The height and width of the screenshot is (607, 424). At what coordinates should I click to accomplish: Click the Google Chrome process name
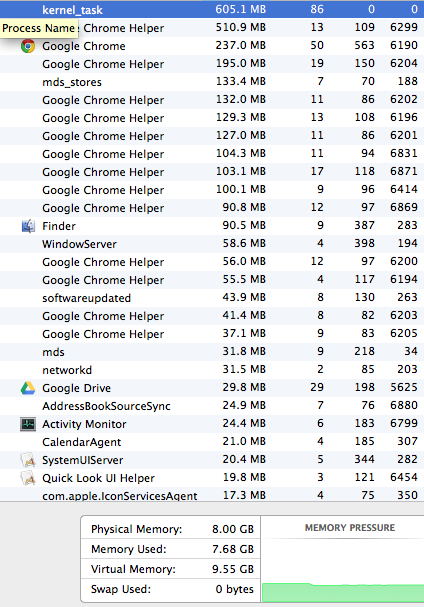[84, 46]
